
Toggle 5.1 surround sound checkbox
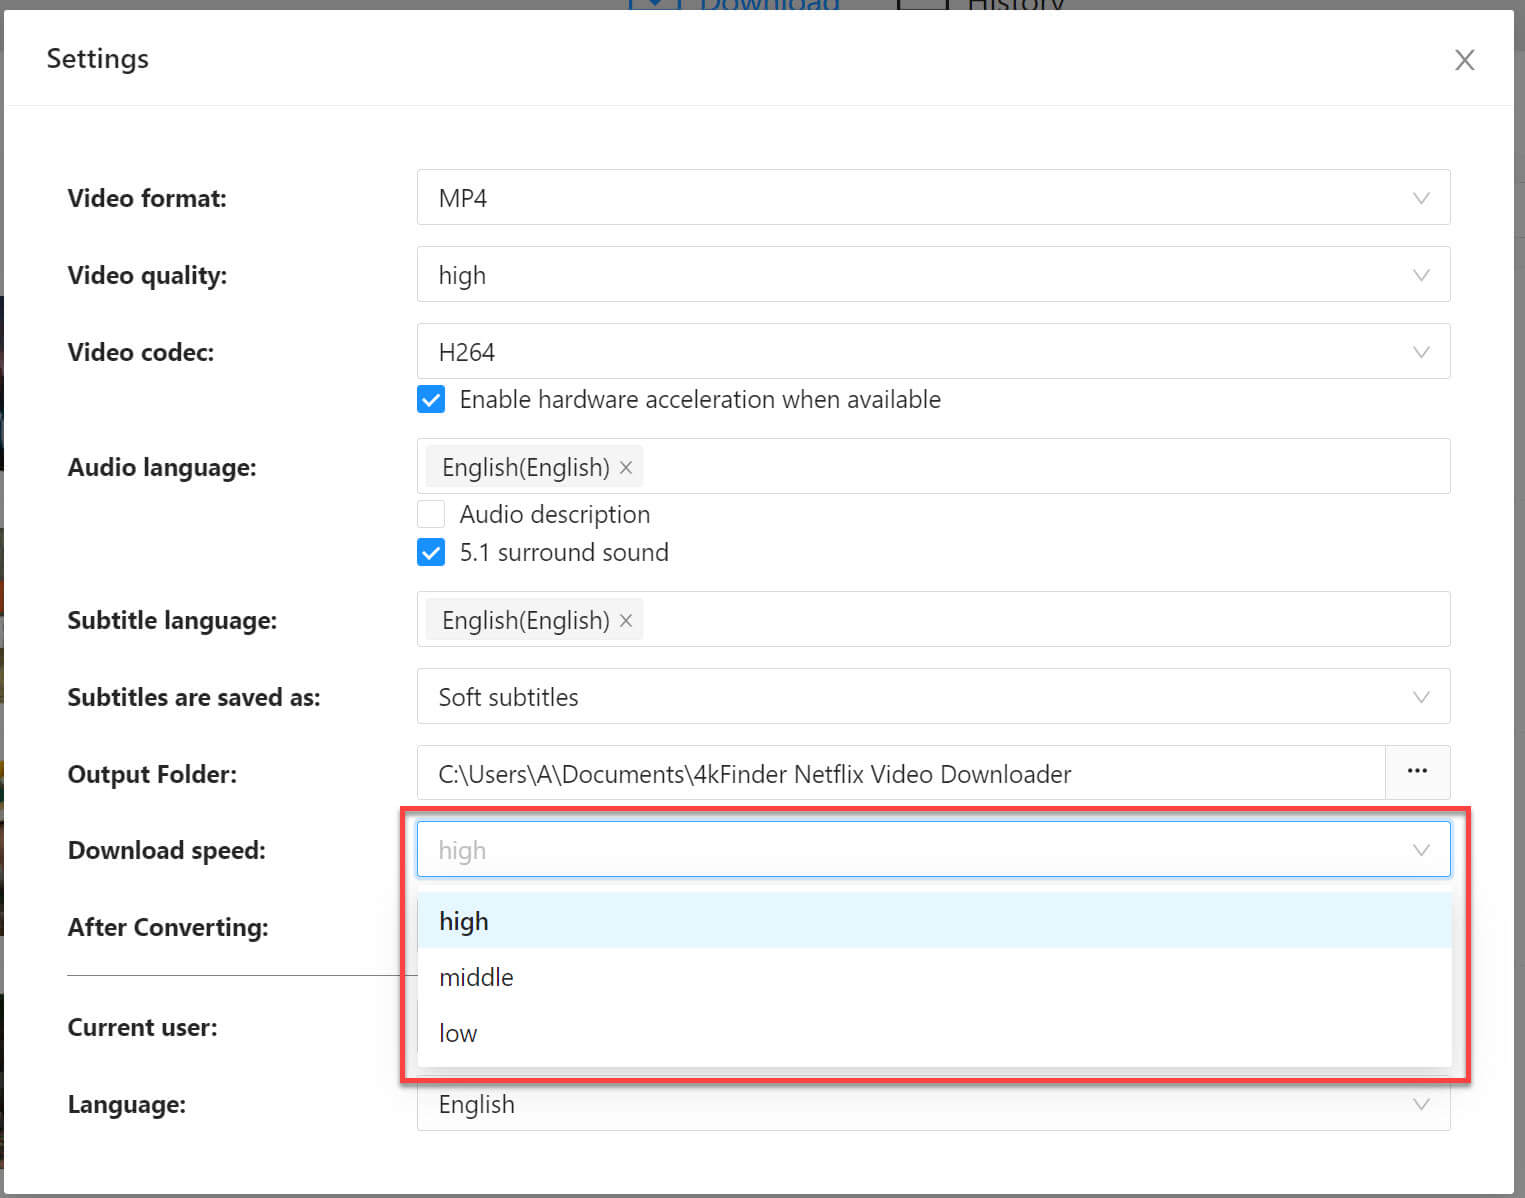(431, 552)
